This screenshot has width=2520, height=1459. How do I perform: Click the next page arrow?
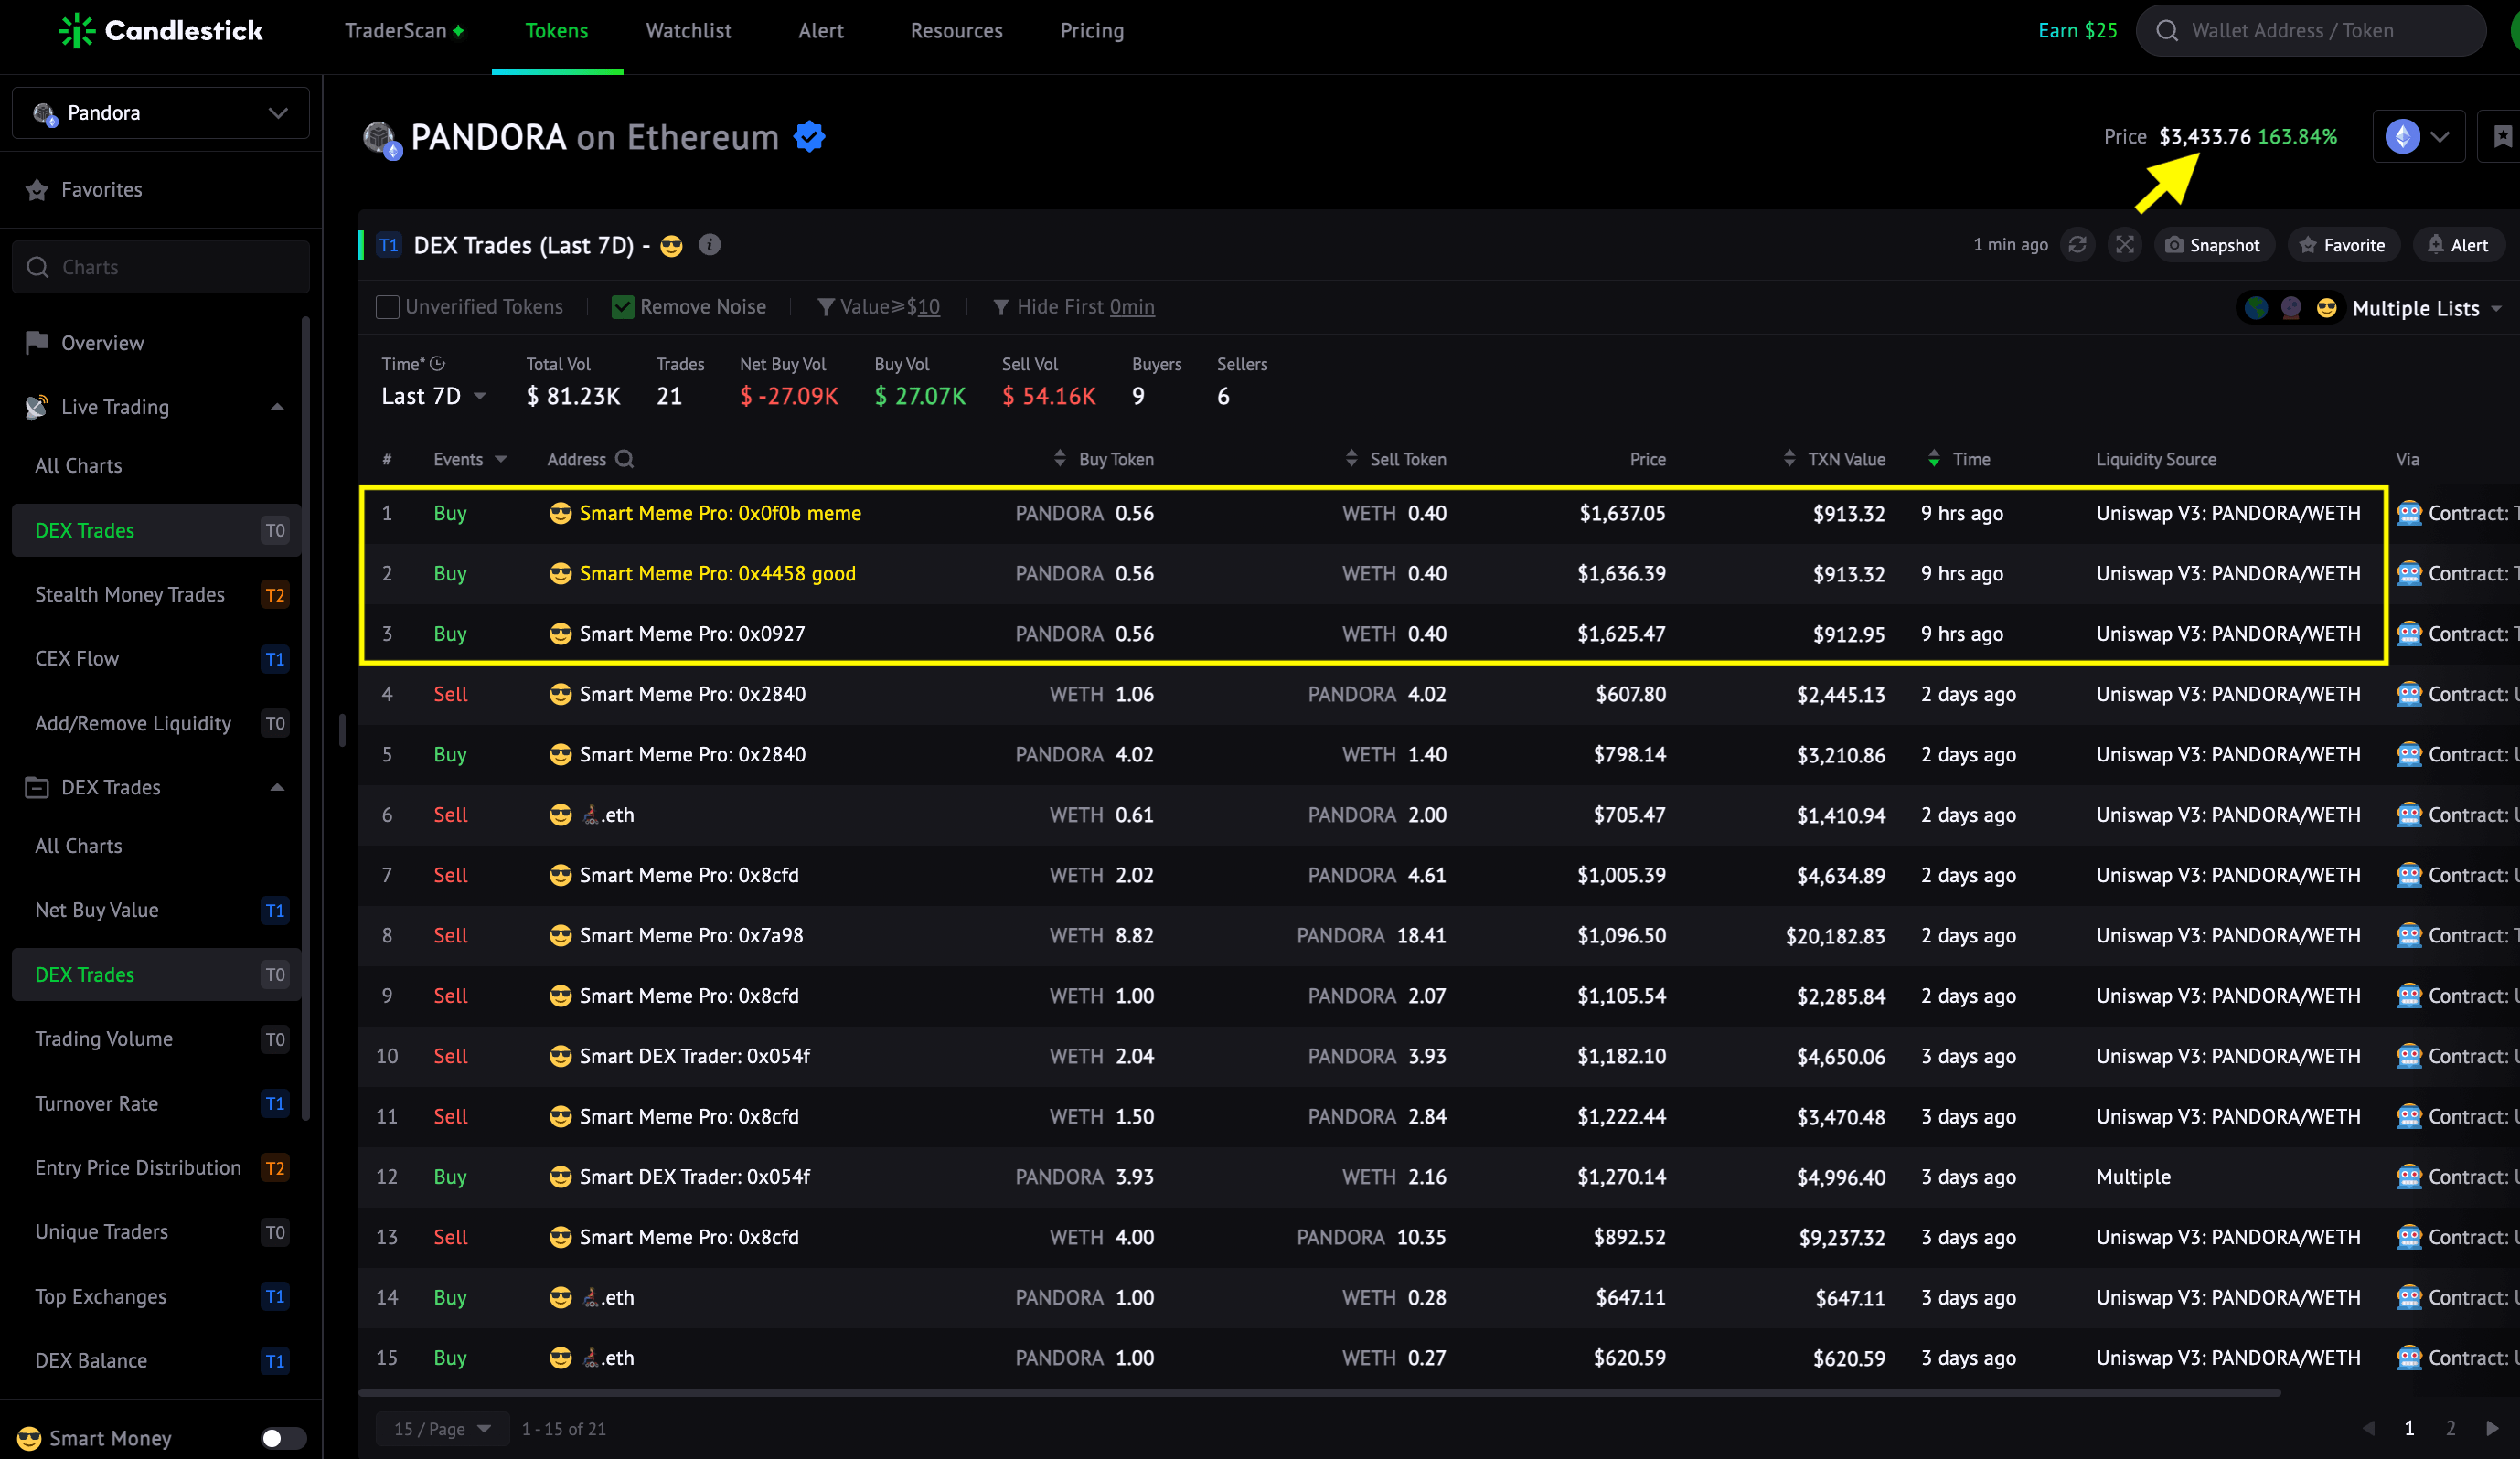(x=2491, y=1429)
